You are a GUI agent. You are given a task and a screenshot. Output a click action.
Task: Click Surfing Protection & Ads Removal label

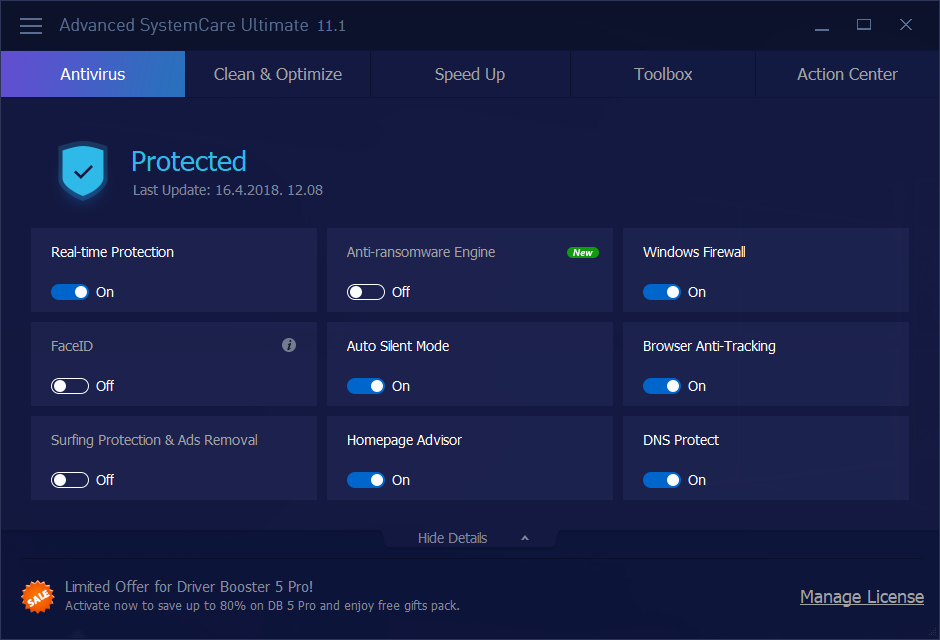click(155, 440)
